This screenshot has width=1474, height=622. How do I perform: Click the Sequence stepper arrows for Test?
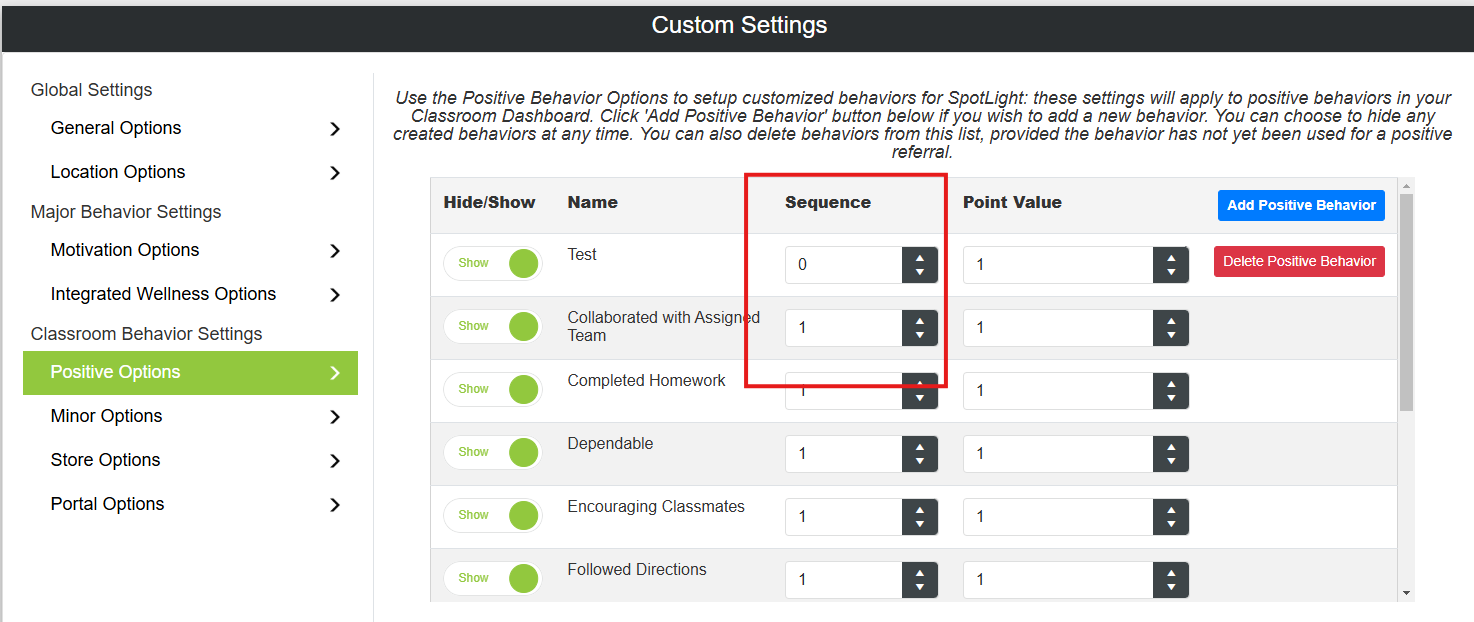(920, 265)
